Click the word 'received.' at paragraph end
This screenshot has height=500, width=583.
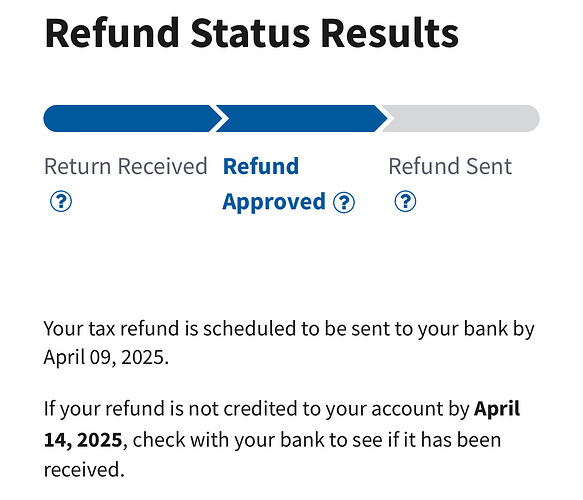pos(84,470)
